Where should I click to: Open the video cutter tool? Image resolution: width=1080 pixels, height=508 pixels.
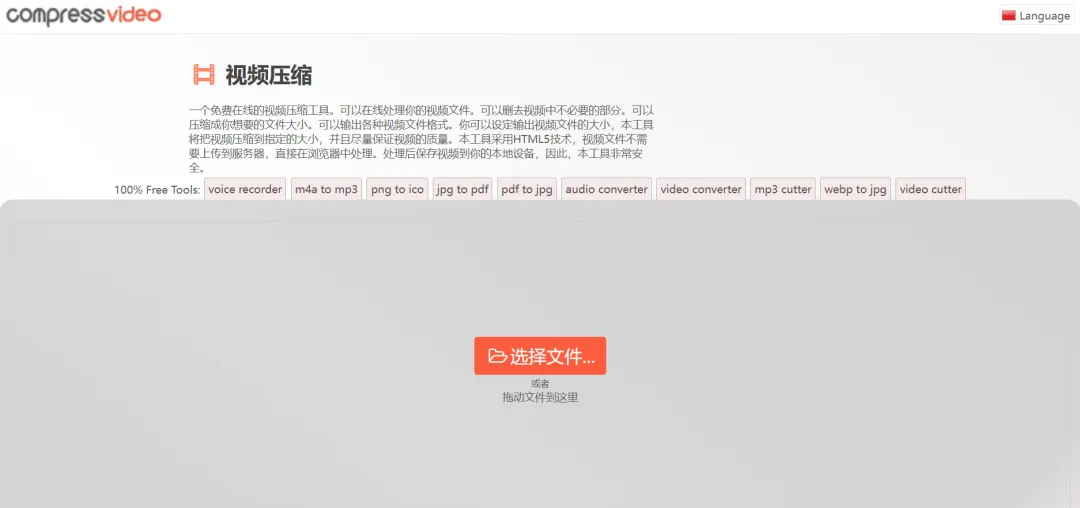click(931, 189)
